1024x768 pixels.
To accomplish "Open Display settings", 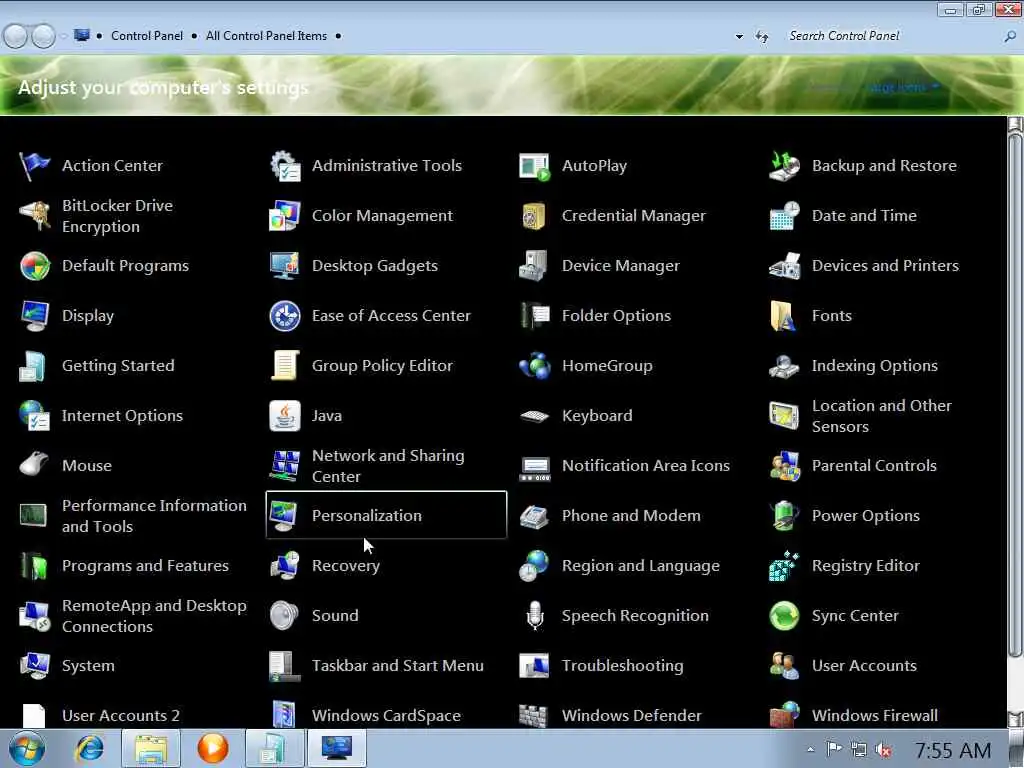I will point(67,316).
